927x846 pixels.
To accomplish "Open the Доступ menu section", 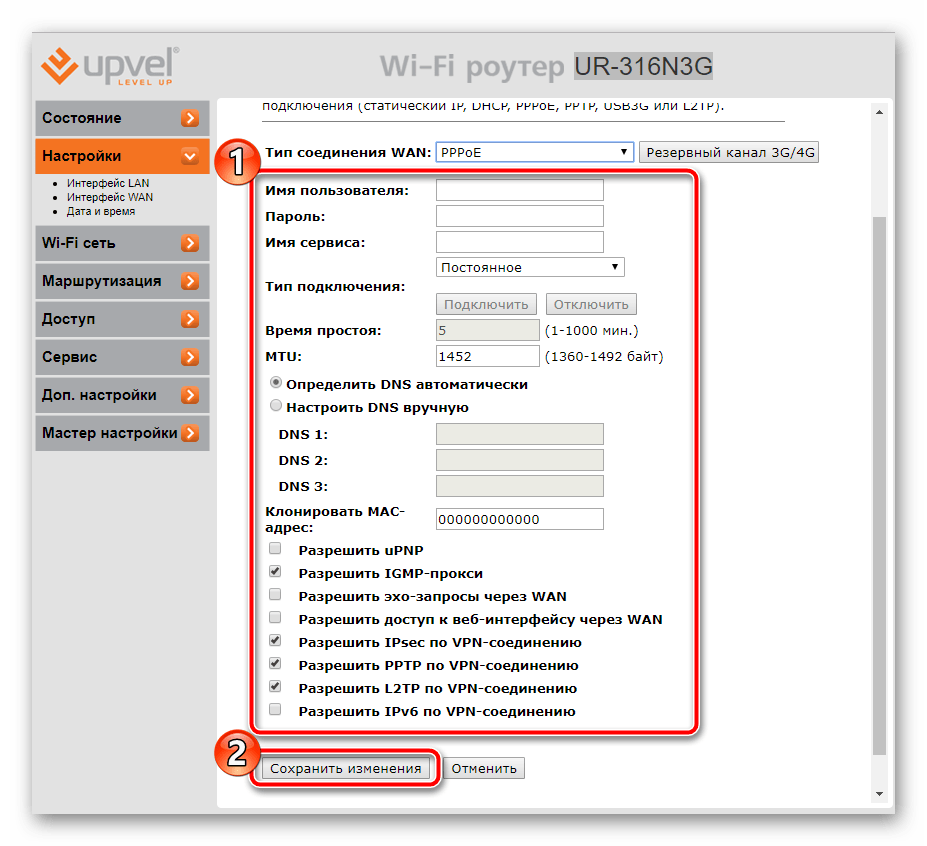I will (122, 319).
